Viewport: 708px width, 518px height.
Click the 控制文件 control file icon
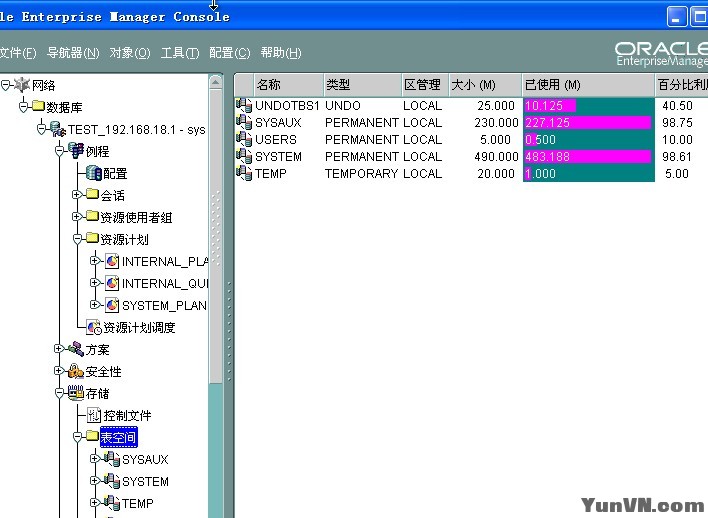tap(94, 415)
